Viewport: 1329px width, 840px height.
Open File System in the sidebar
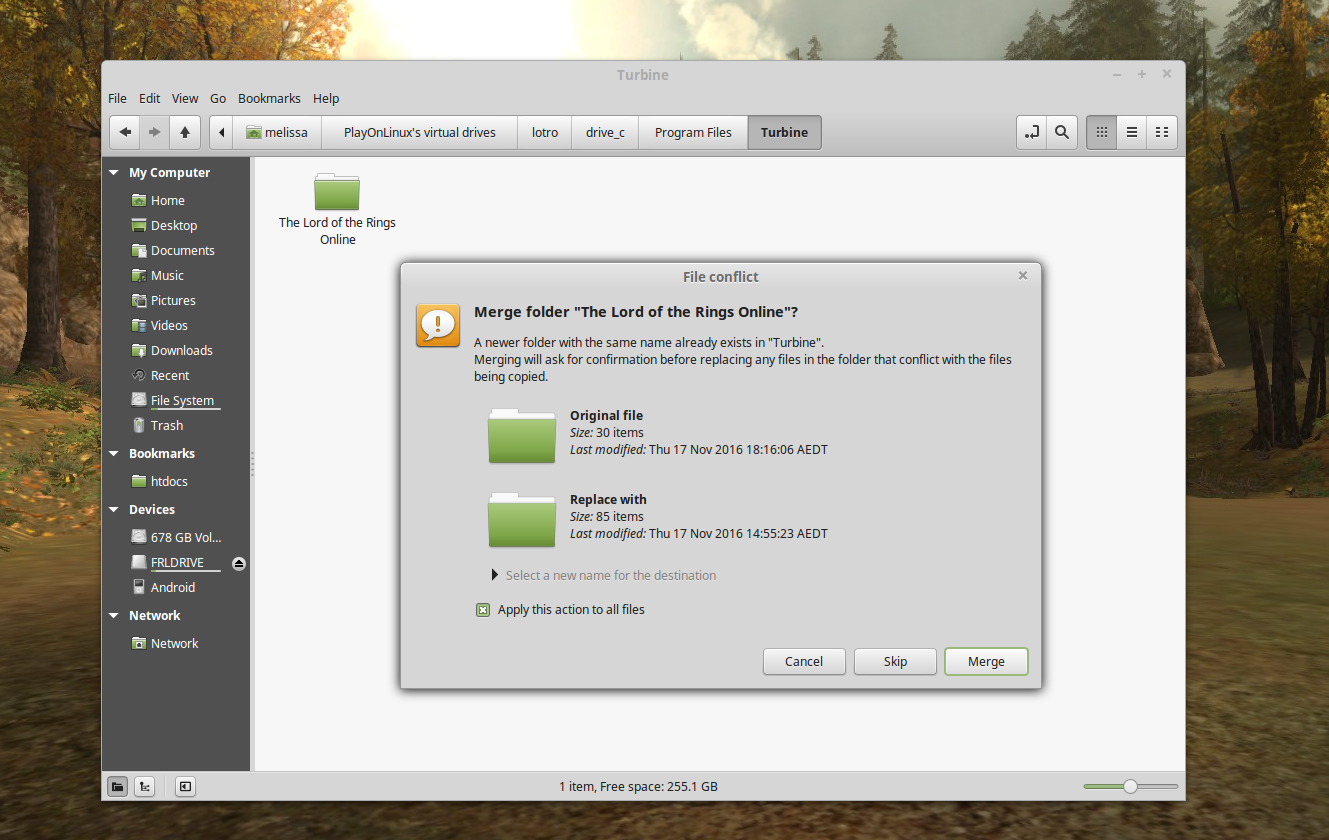[178, 400]
